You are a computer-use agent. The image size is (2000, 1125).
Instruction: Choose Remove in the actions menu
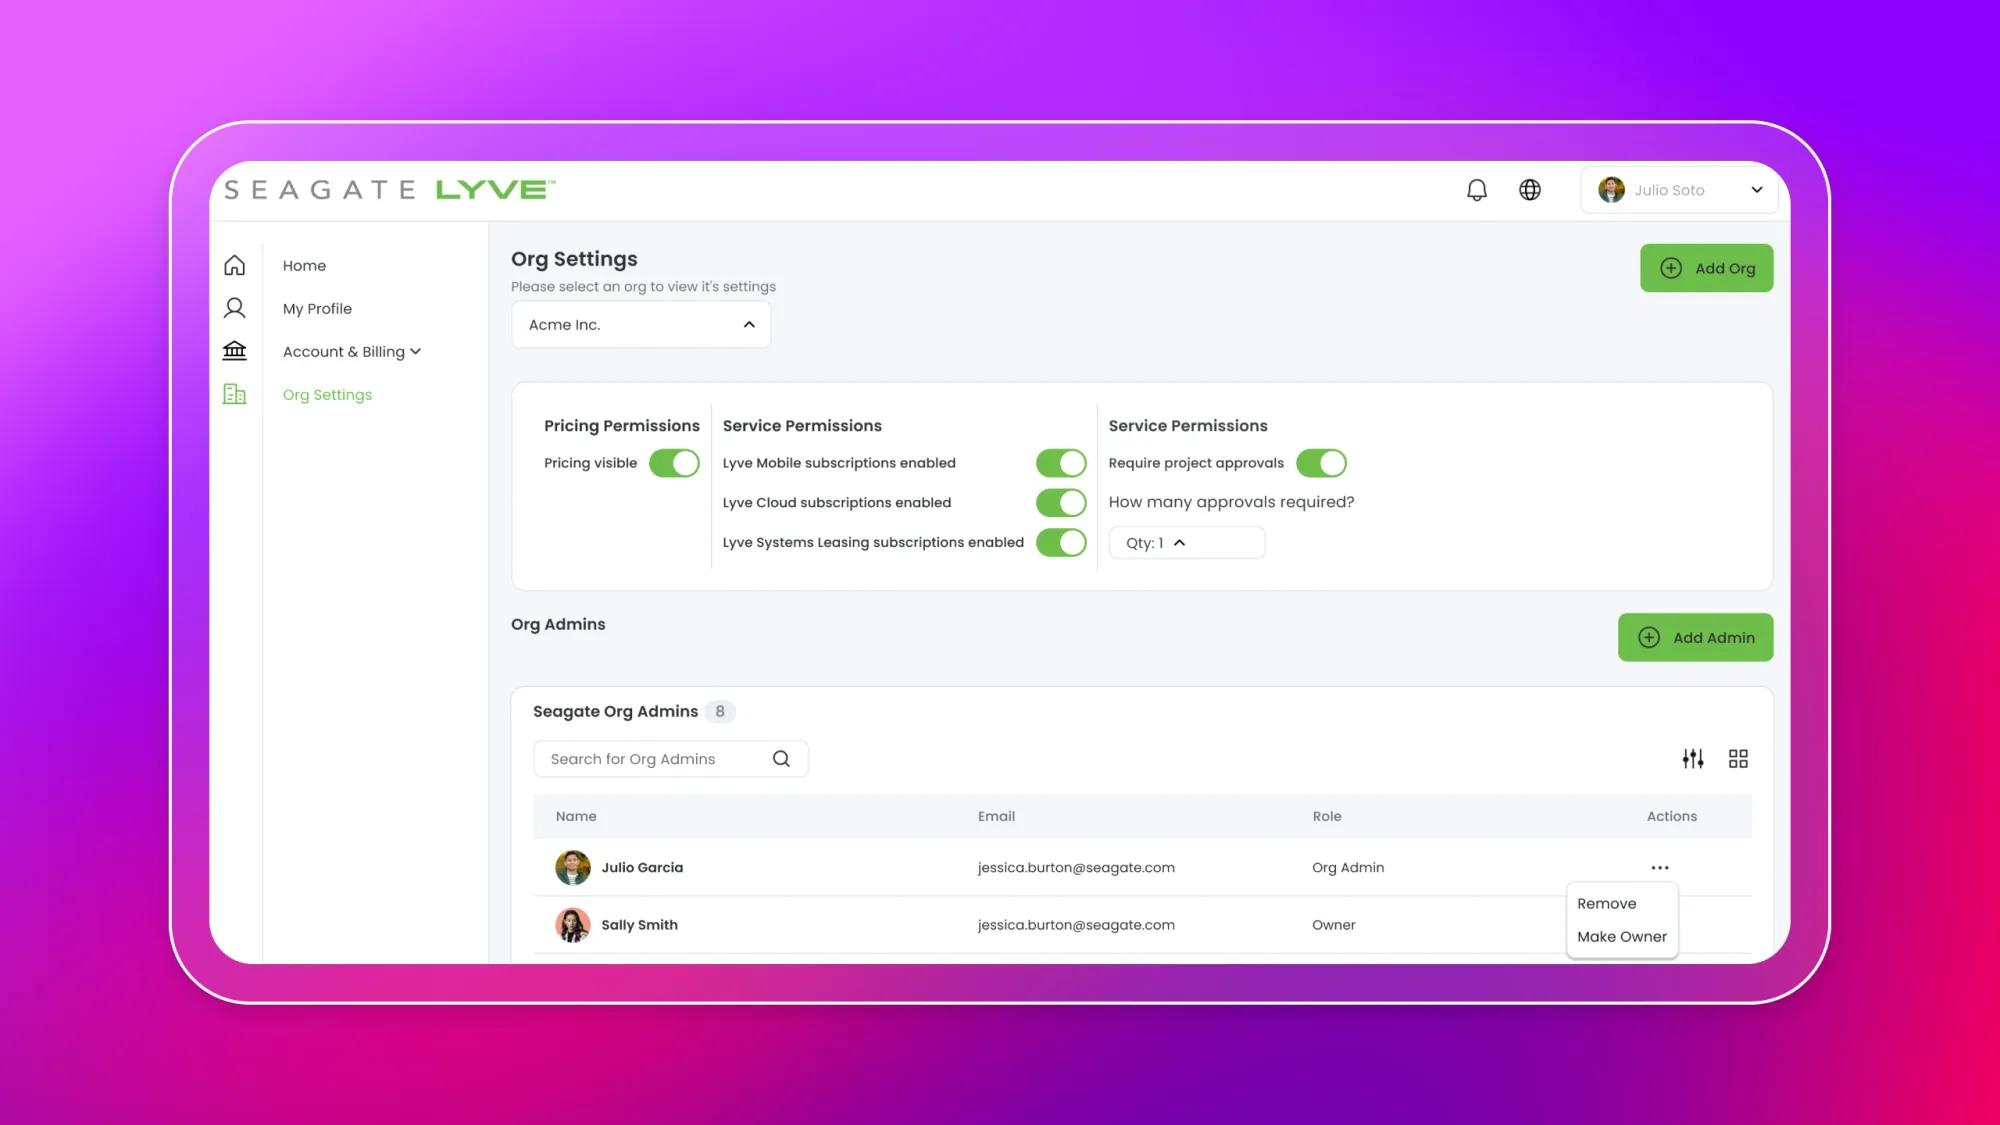point(1606,904)
